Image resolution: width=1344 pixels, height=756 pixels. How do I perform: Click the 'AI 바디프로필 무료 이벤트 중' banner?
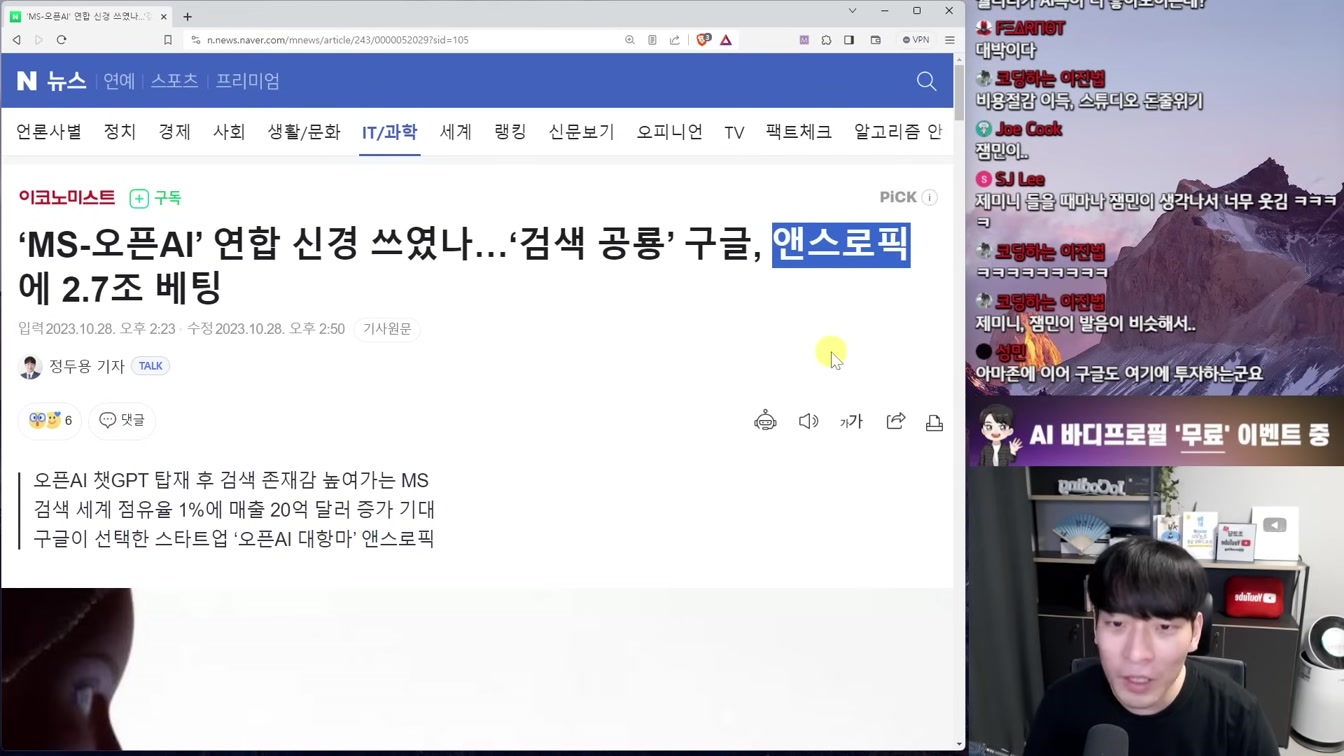[1155, 433]
